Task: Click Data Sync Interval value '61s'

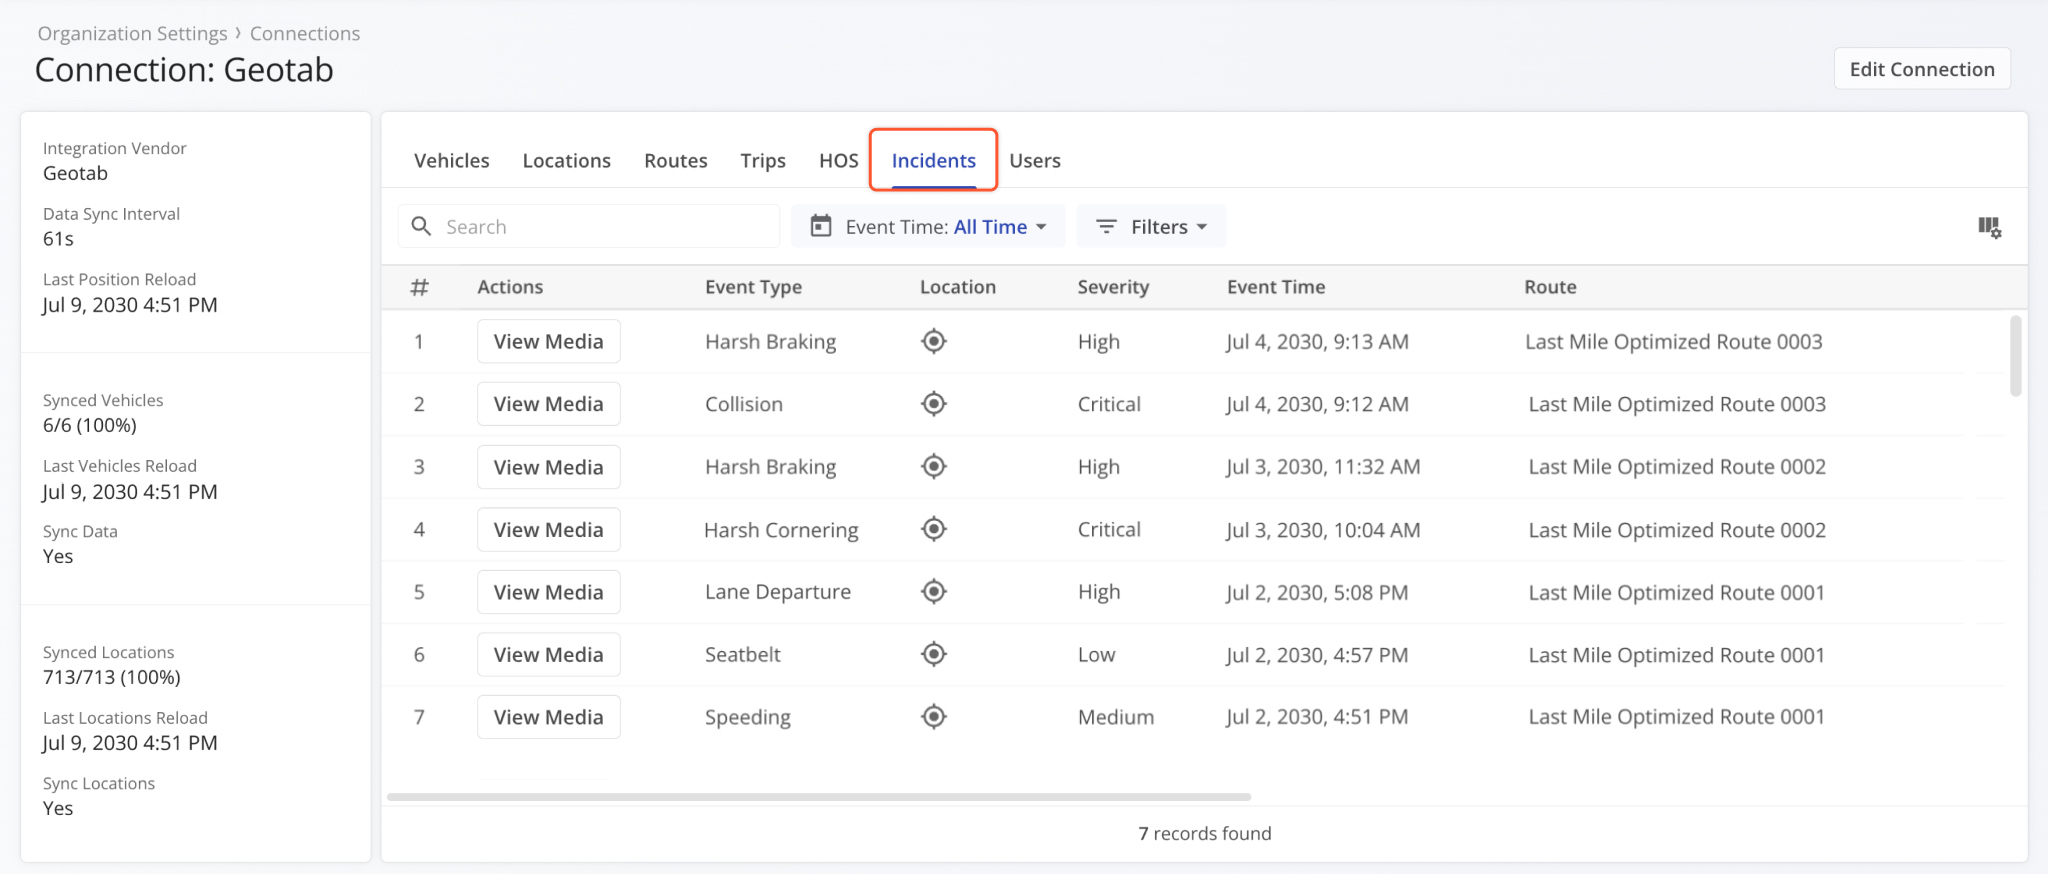Action: [x=58, y=238]
